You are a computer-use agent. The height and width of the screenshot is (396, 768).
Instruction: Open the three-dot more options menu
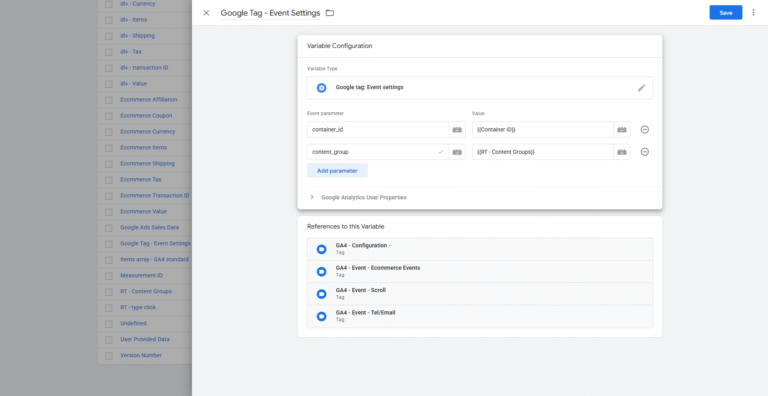753,13
